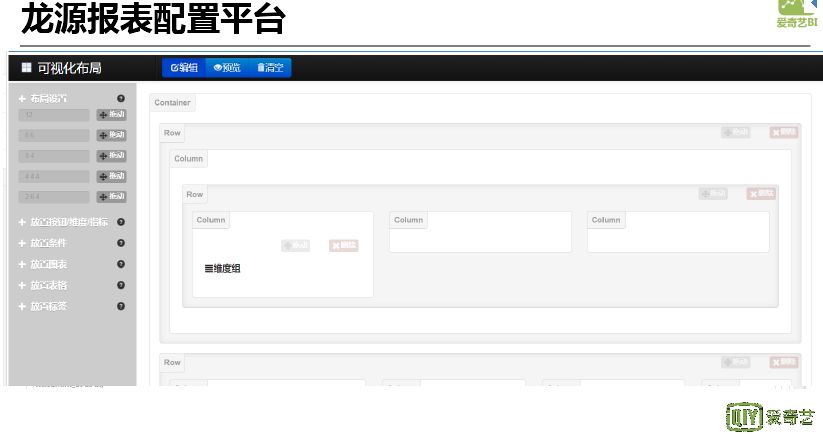
Task: Focus the layout field showing 6 6
Action: [54, 135]
